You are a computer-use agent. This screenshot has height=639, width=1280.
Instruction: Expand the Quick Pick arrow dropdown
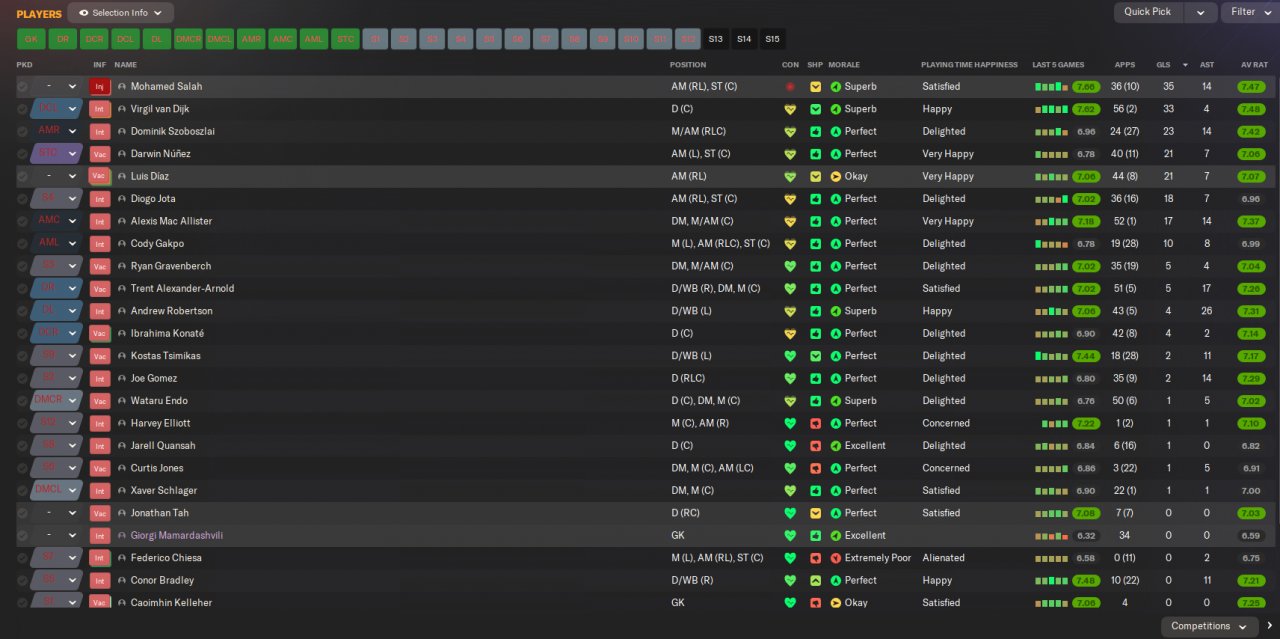point(1200,12)
